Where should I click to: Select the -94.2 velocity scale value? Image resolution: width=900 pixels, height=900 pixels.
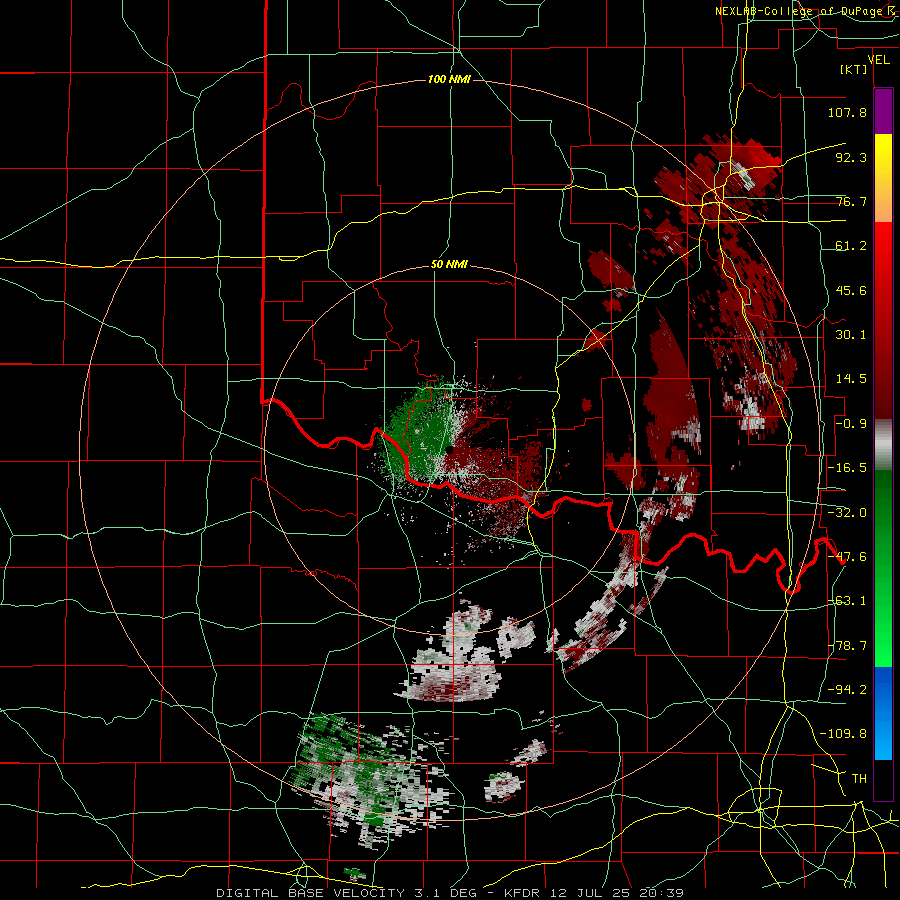847,689
